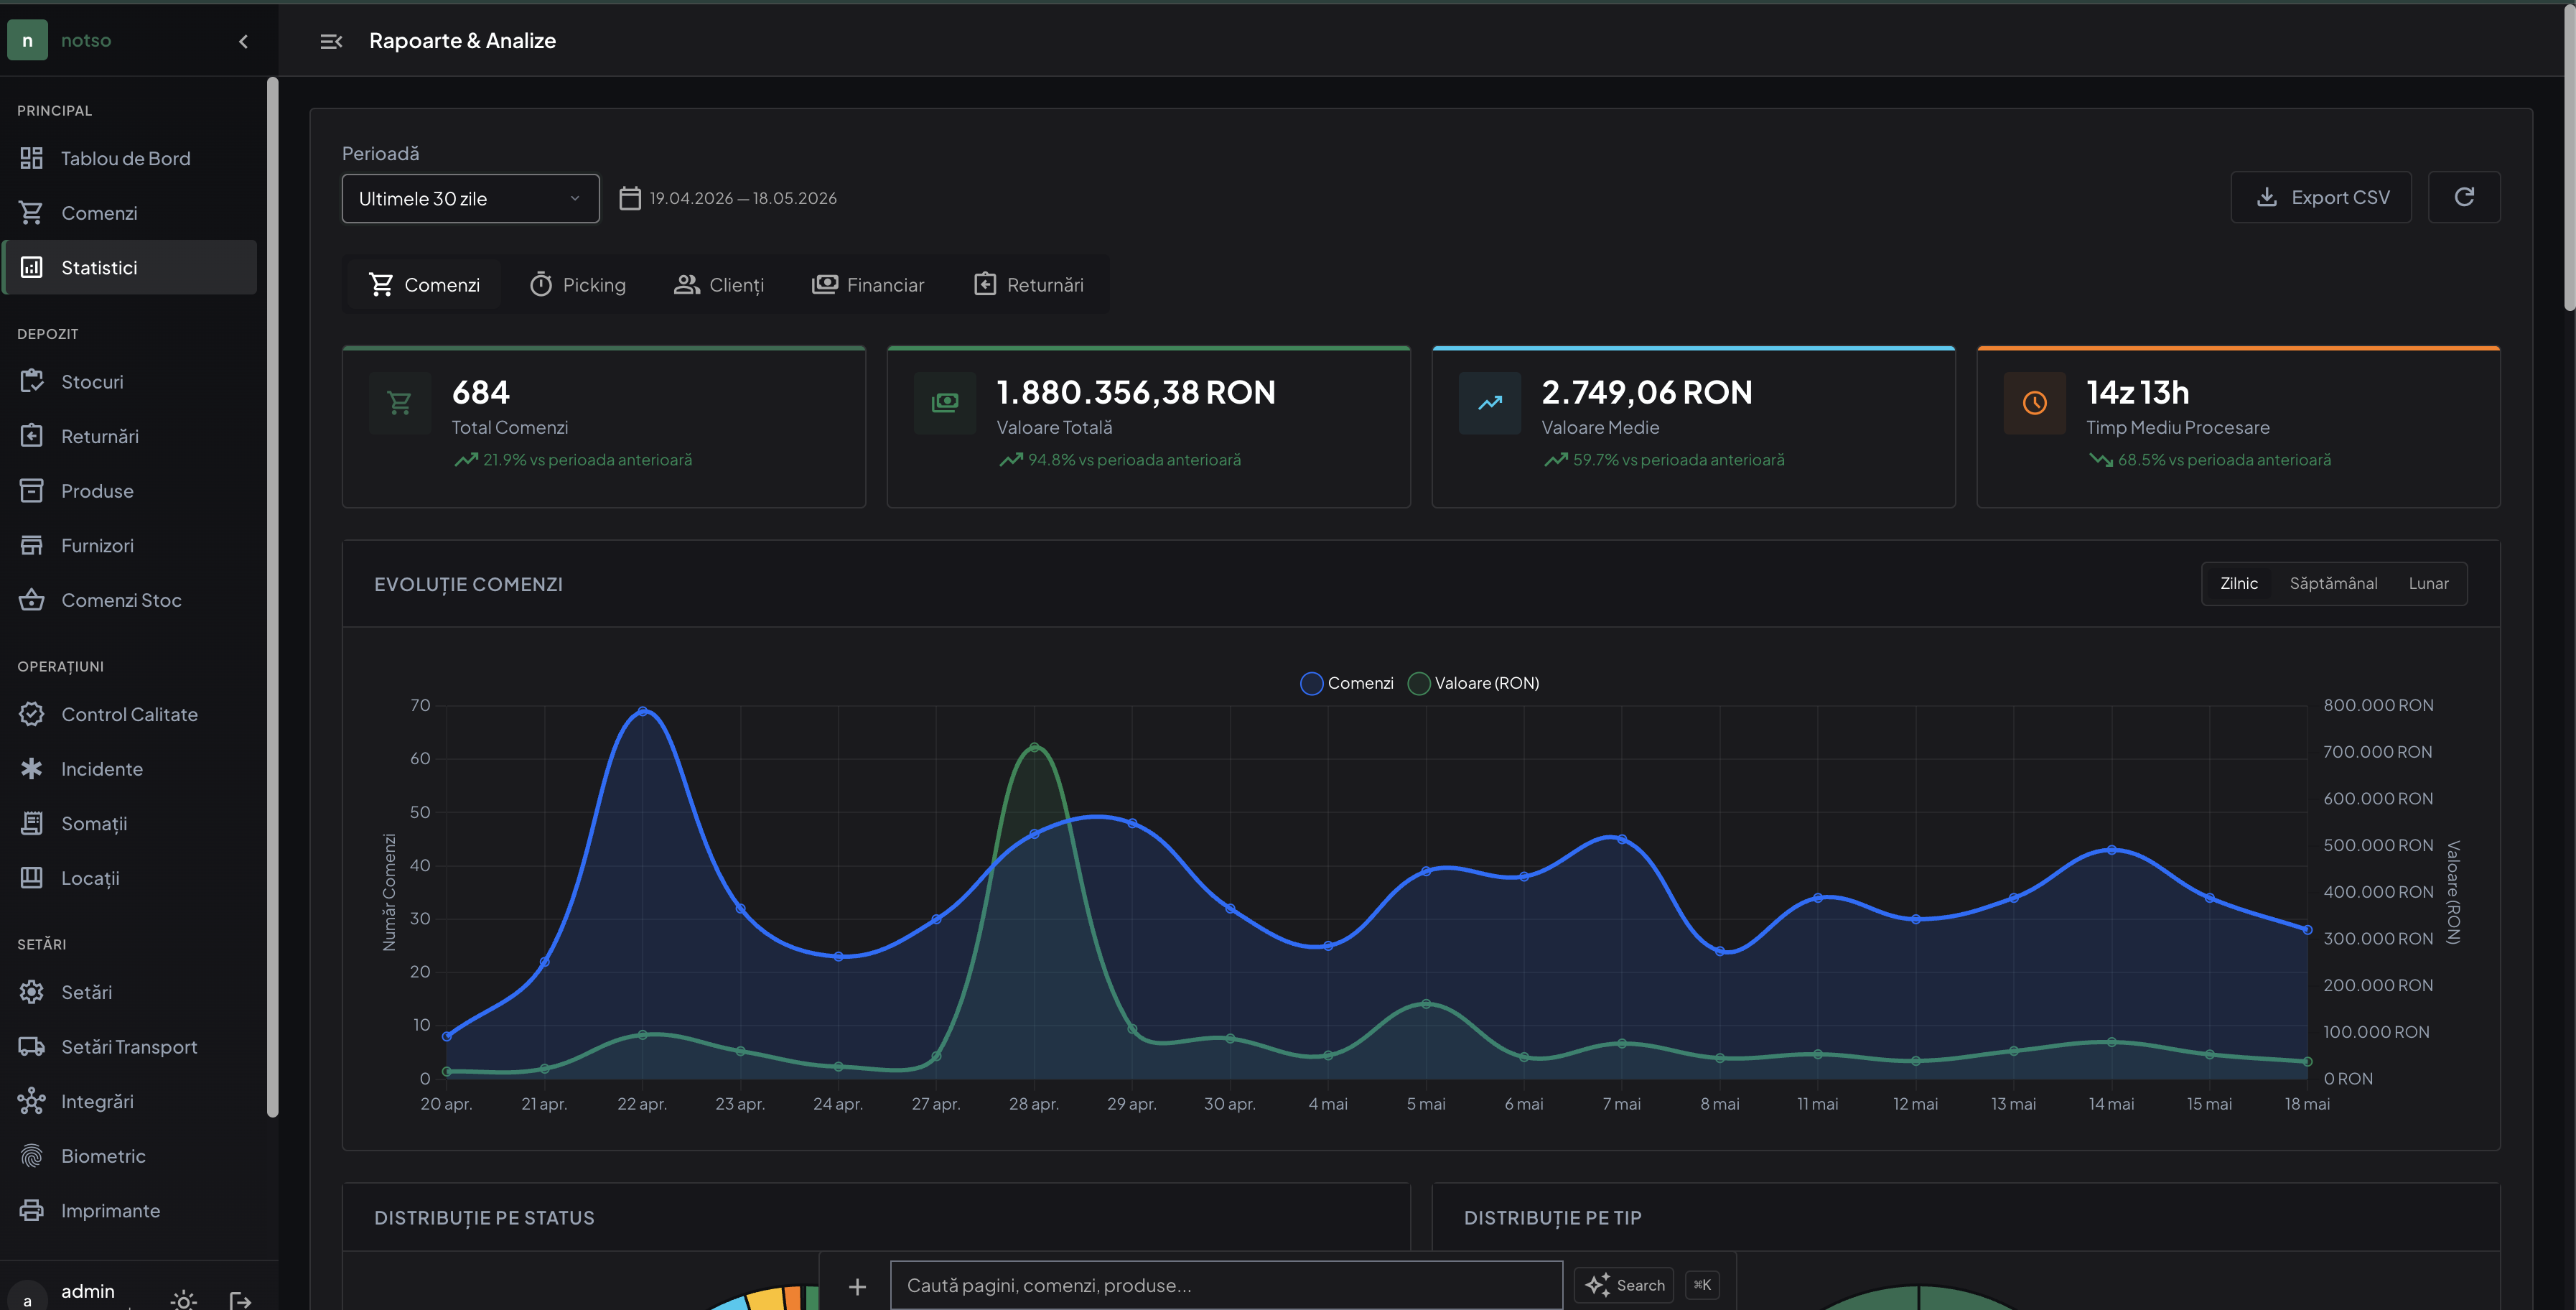Click the logout icon next to admin
The width and height of the screenshot is (2576, 1310).
(240, 1298)
